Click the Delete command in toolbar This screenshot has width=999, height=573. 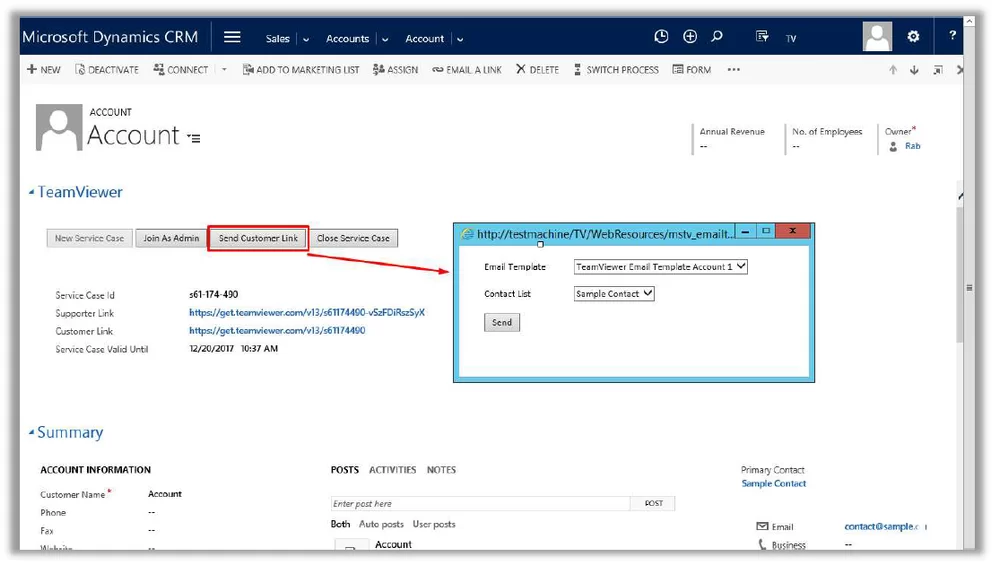(538, 70)
